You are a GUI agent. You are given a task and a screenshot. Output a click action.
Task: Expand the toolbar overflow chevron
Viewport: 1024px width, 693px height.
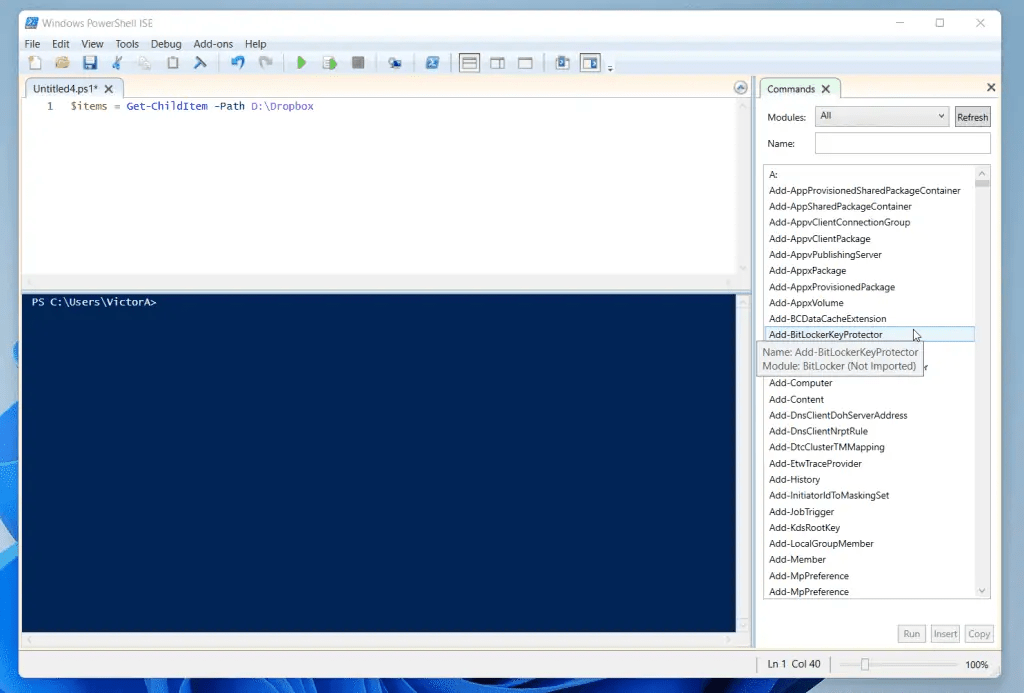coord(612,66)
